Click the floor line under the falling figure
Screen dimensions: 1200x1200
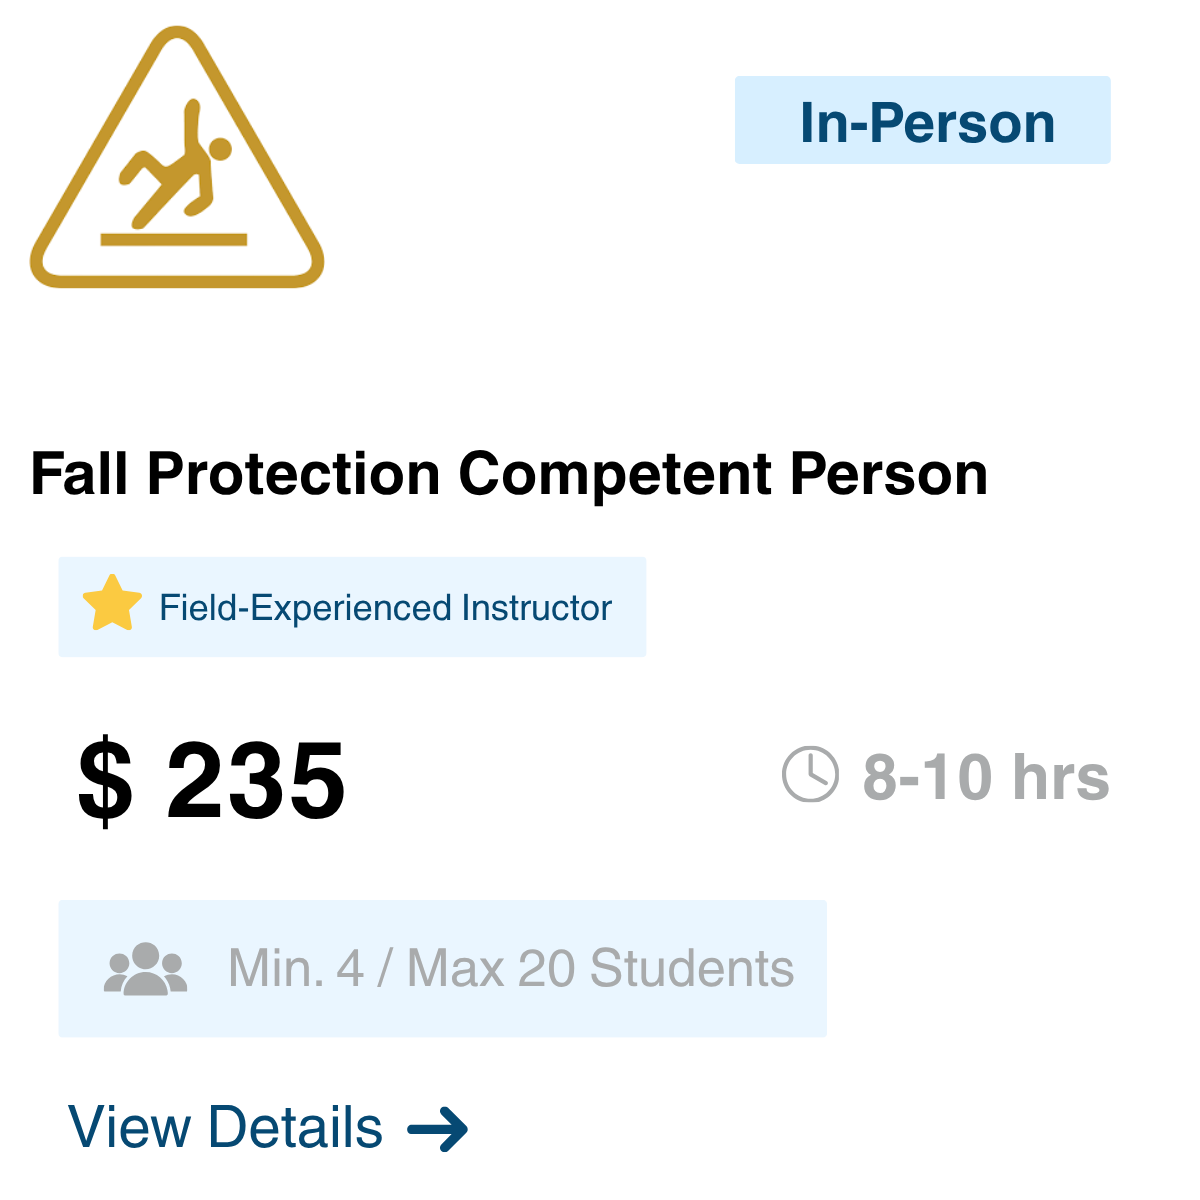point(174,239)
